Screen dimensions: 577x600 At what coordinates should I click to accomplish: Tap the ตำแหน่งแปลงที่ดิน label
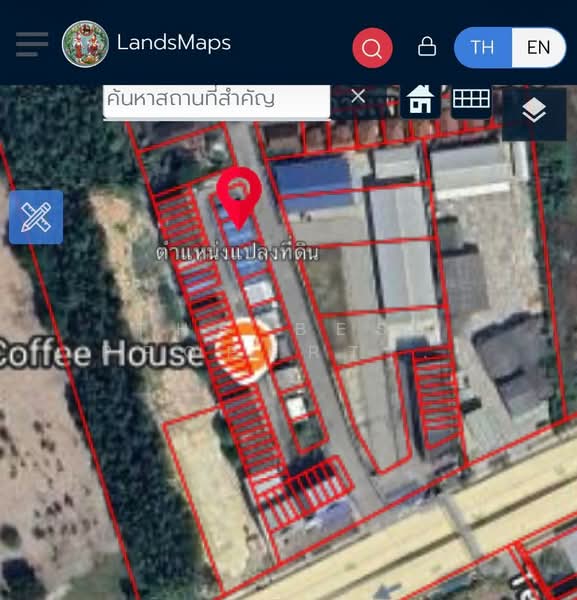[237, 253]
